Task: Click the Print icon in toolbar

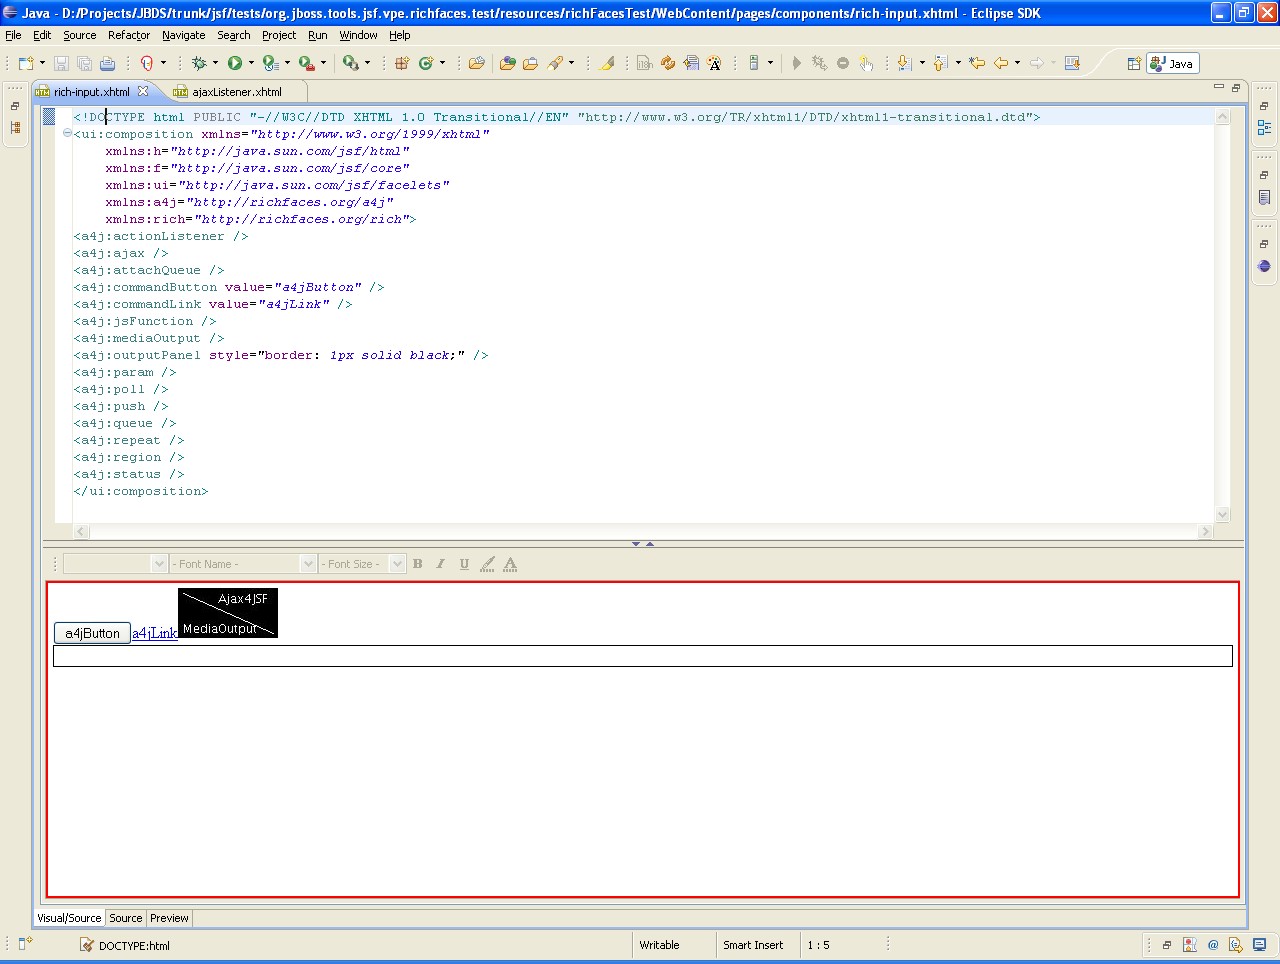Action: pos(107,63)
